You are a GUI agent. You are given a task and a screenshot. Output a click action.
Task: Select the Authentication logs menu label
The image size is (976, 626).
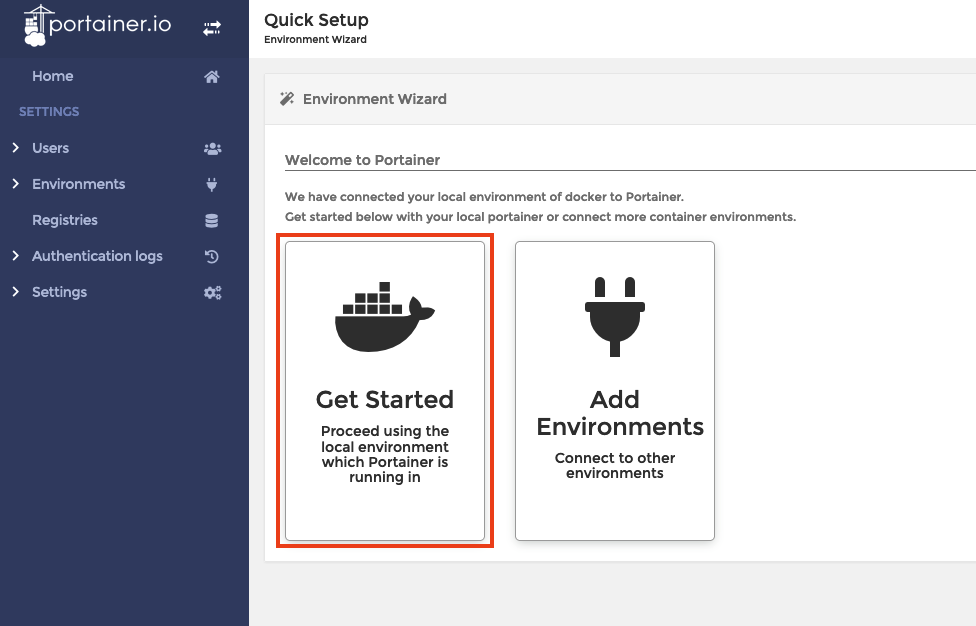coord(97,256)
